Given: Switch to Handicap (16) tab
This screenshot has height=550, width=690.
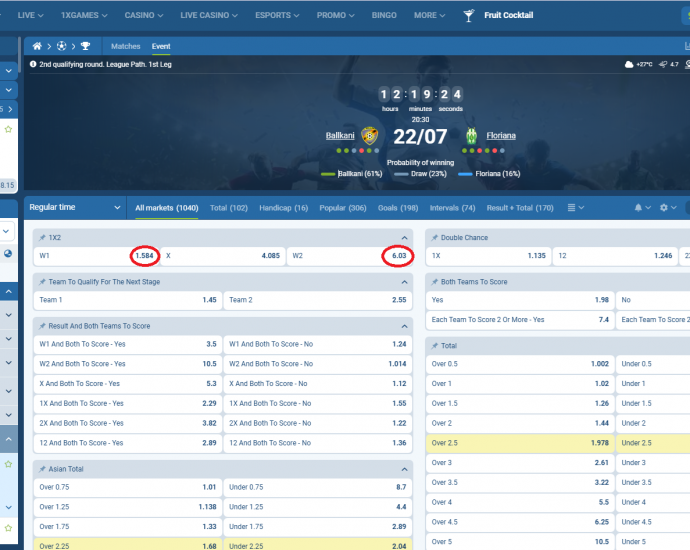Looking at the screenshot, I should tap(283, 208).
